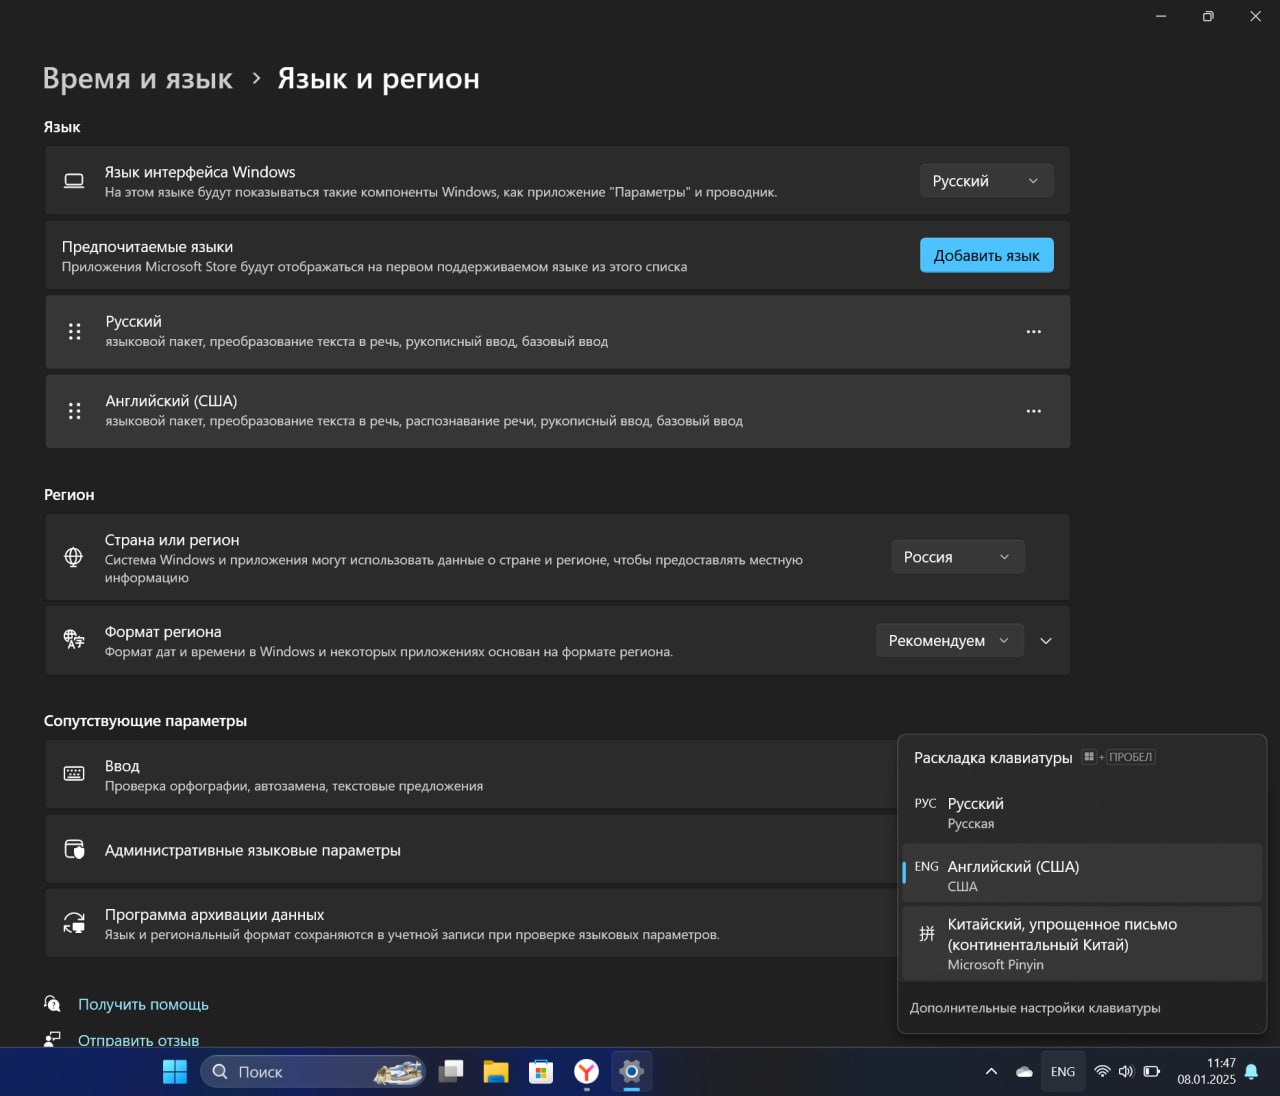Click the Формат региона icon

pyautogui.click(x=74, y=640)
